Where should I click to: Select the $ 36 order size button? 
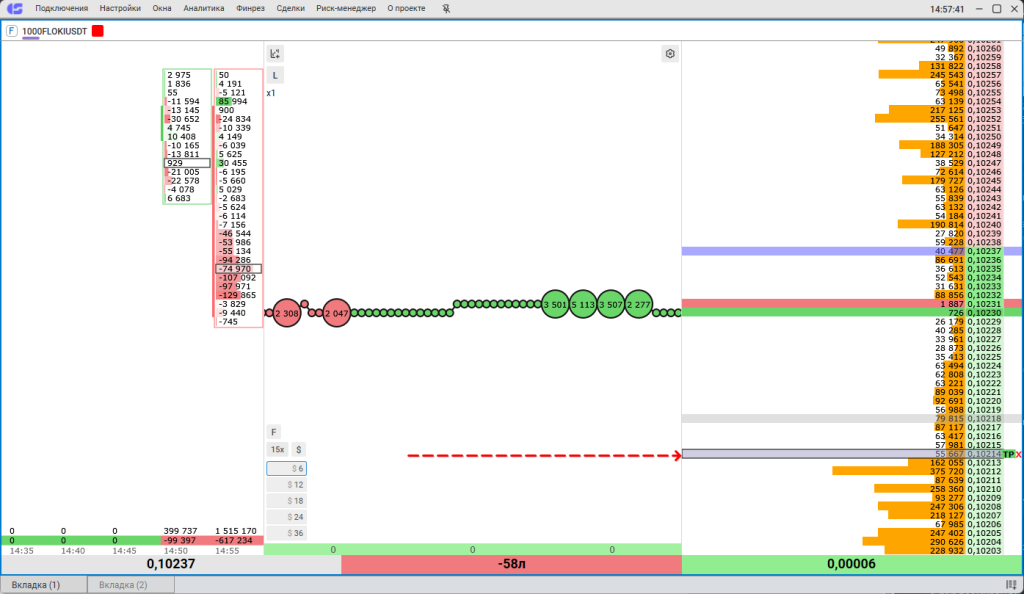pyautogui.click(x=286, y=533)
